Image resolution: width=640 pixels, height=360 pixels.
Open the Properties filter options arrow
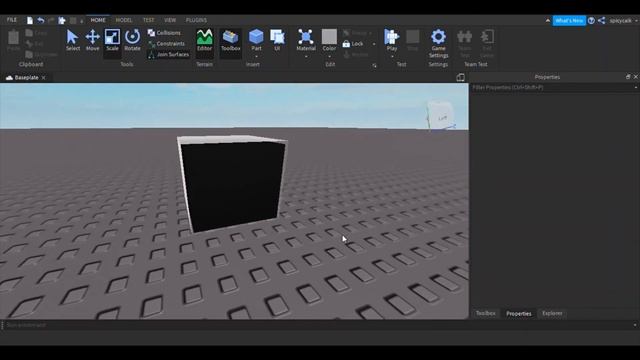point(636,87)
